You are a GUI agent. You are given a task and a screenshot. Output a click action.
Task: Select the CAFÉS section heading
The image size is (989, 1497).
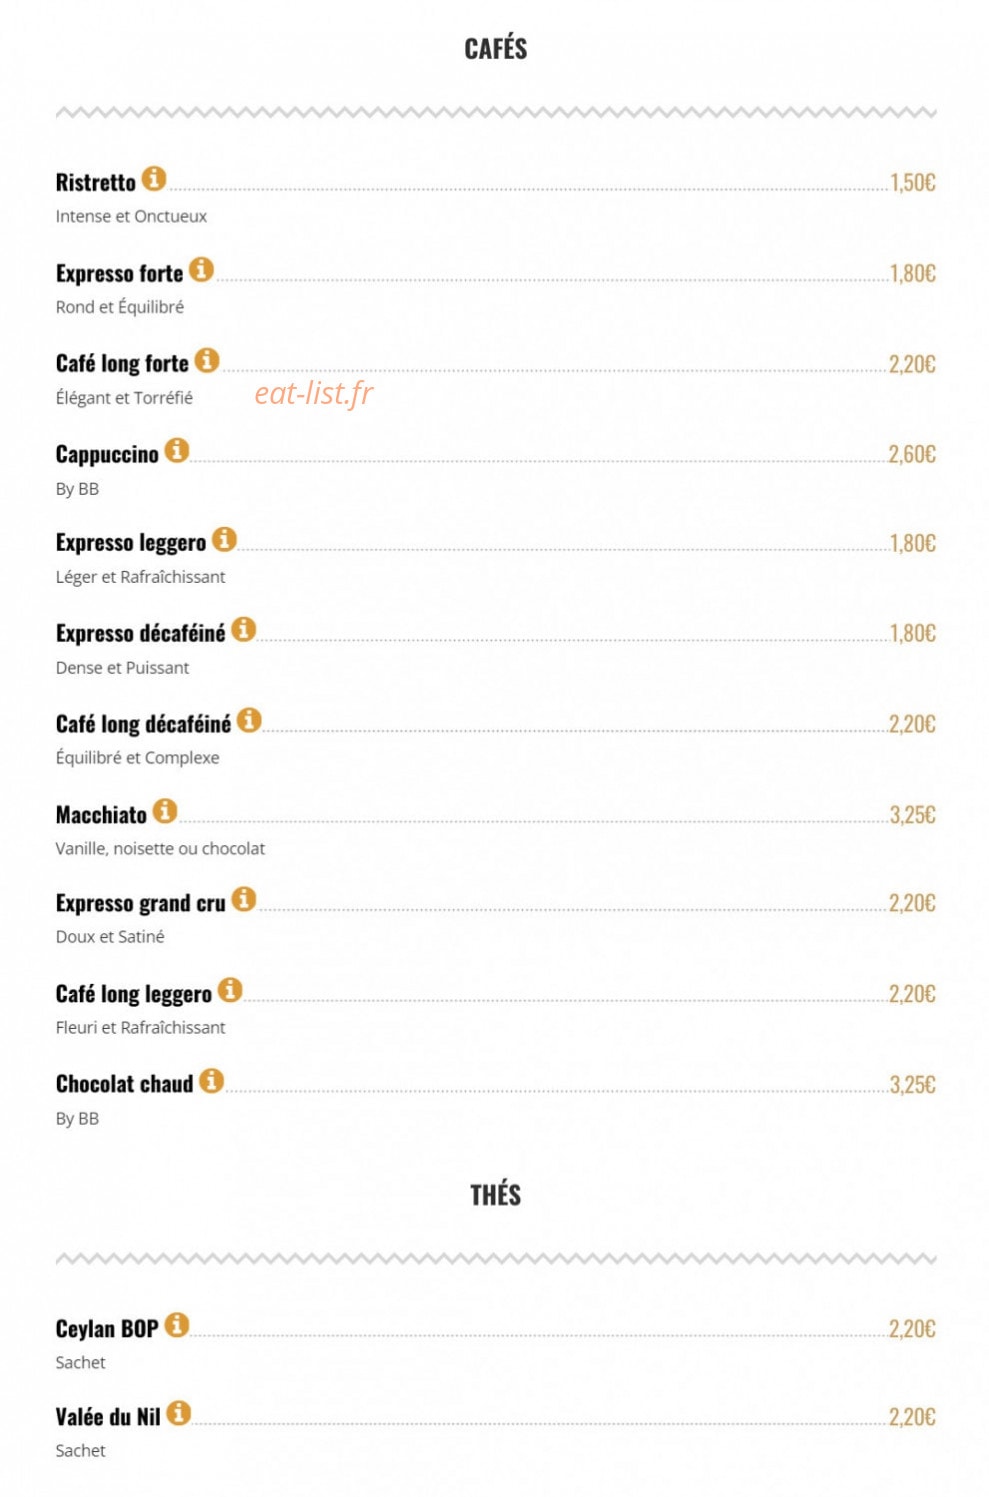point(496,48)
